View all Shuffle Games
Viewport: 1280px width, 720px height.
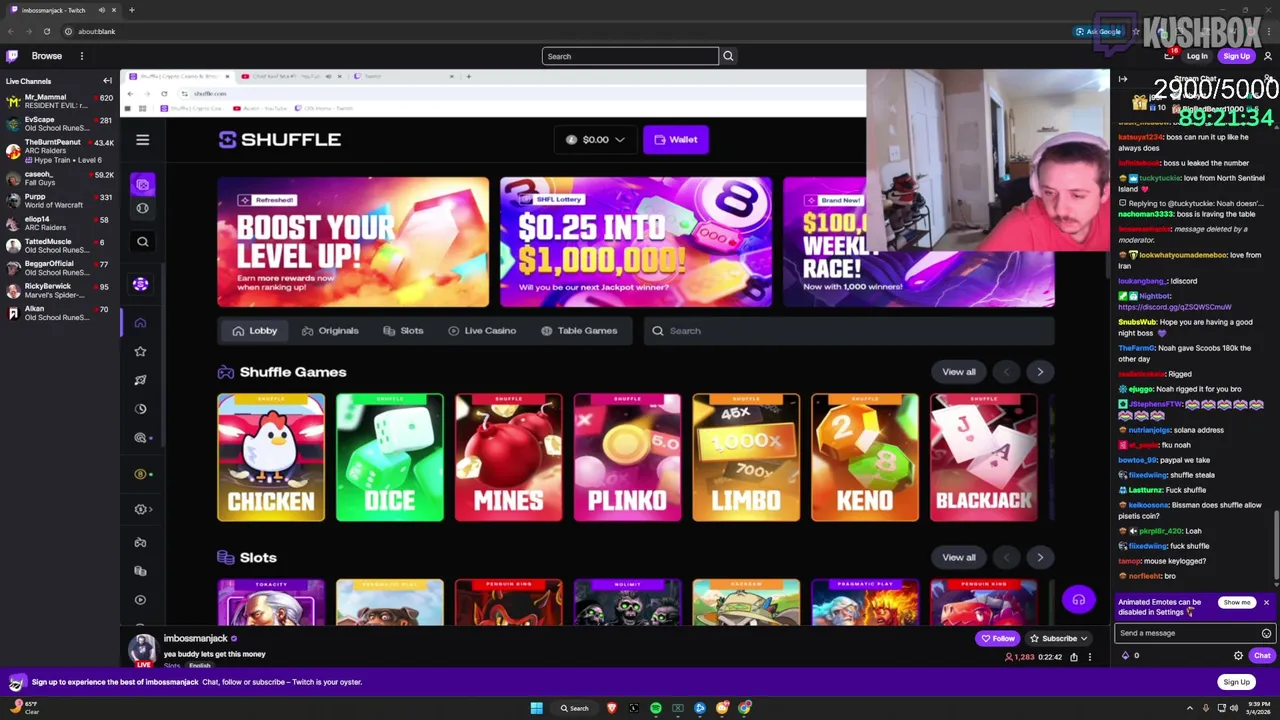(x=959, y=372)
